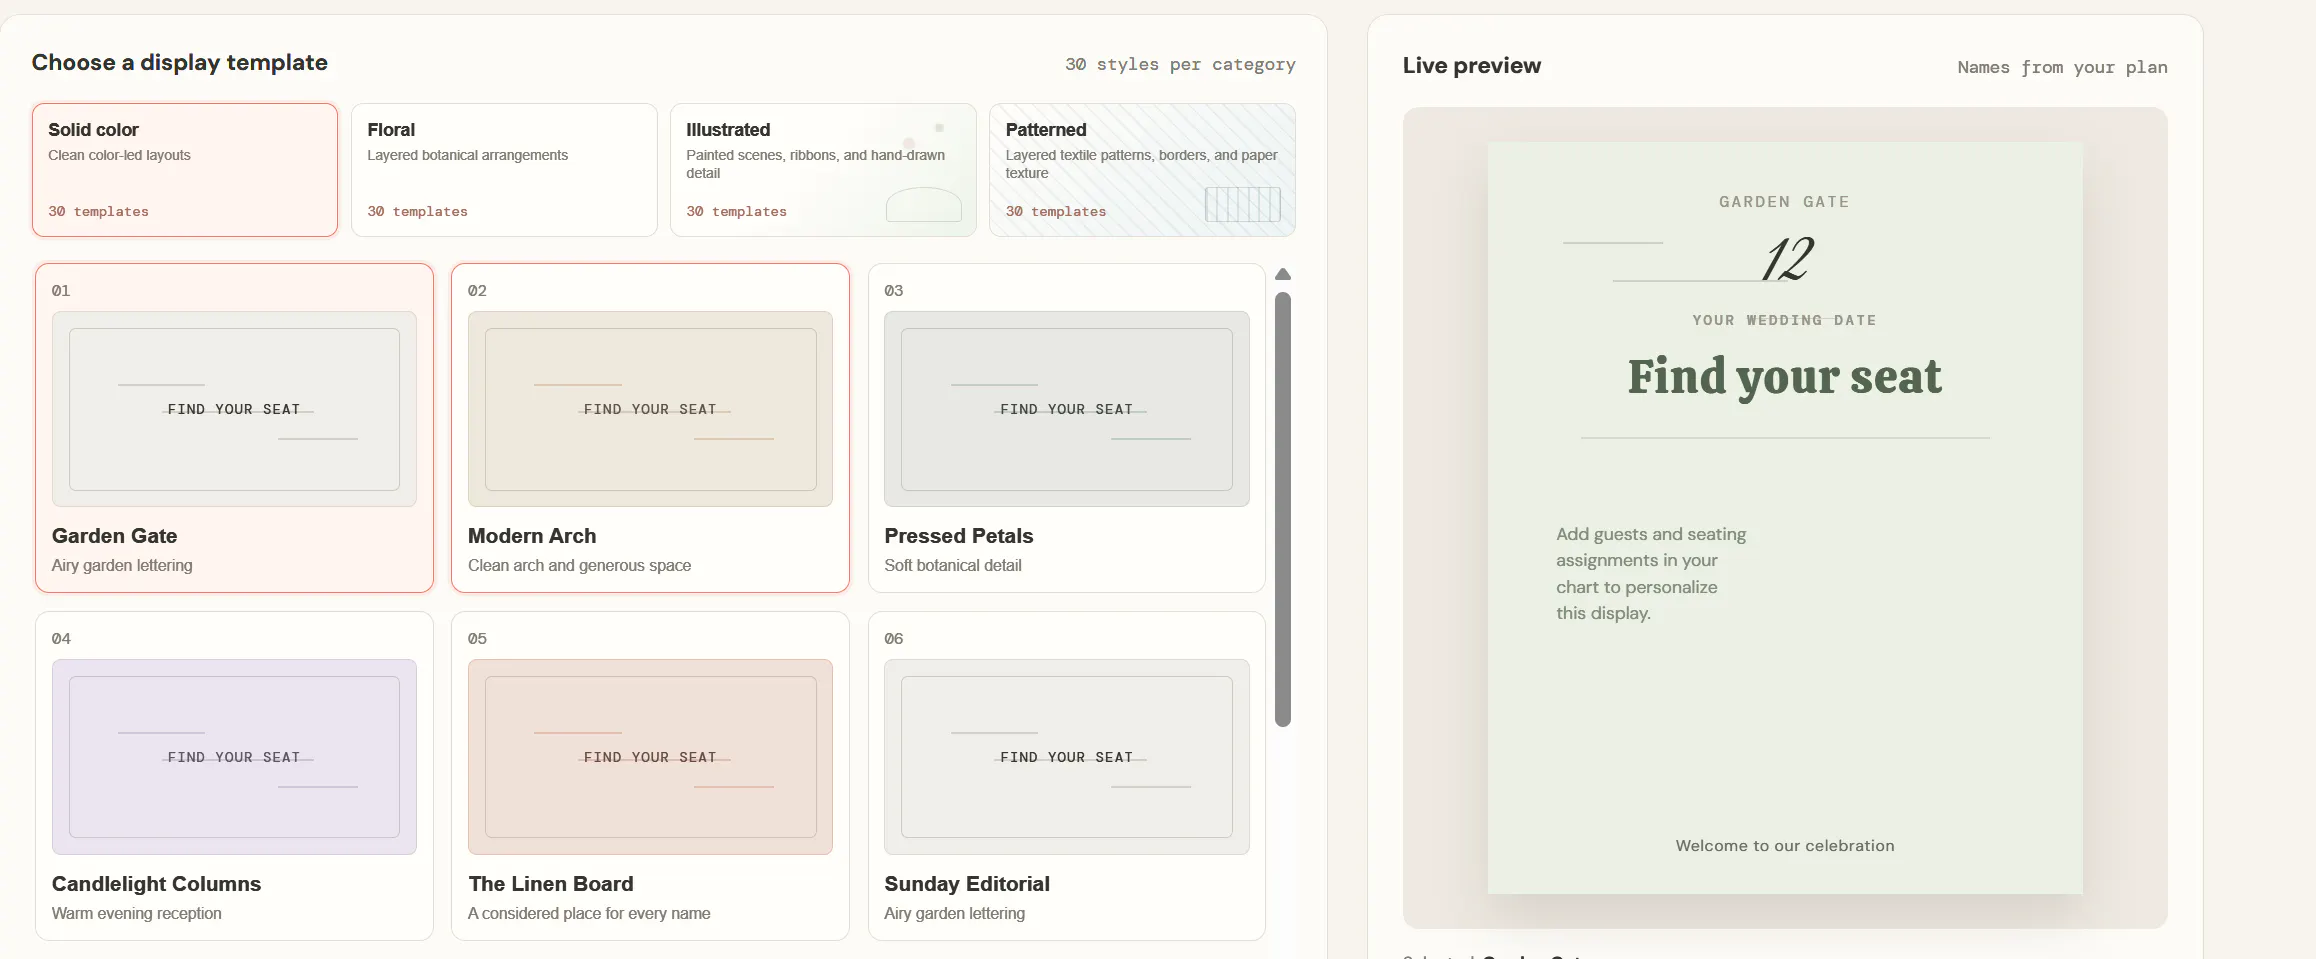This screenshot has width=2316, height=959.
Task: Choose the Pressed Petals template
Action: coord(1067,428)
